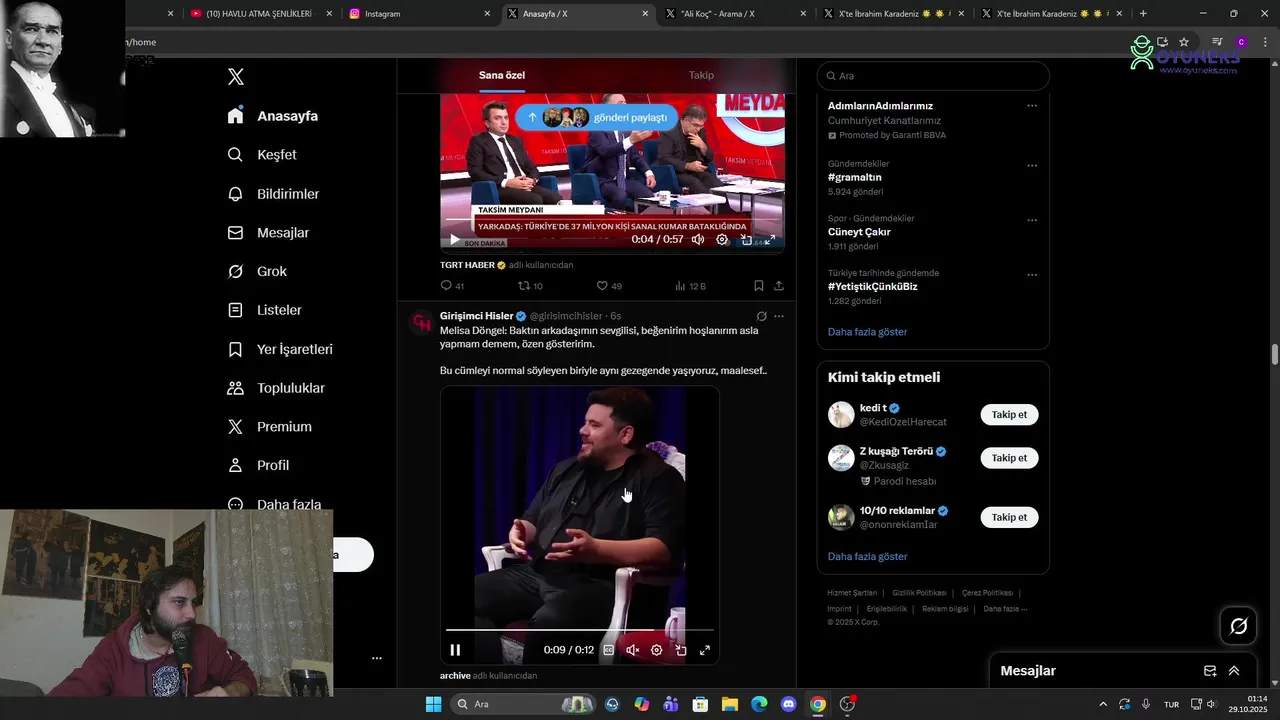Open the X logo home link
This screenshot has height=720, width=1280.
pos(236,77)
